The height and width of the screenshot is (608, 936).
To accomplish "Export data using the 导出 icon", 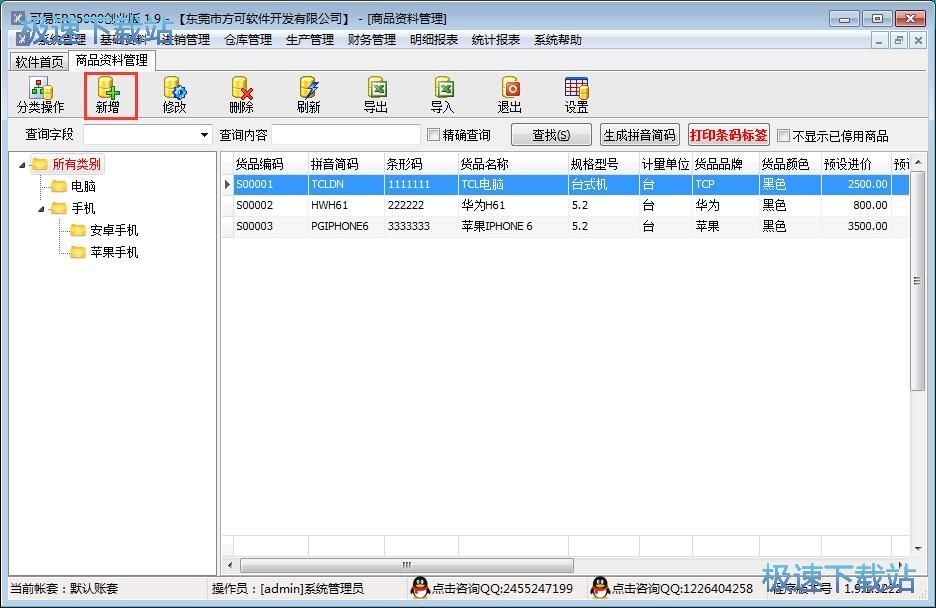I will coord(376,95).
